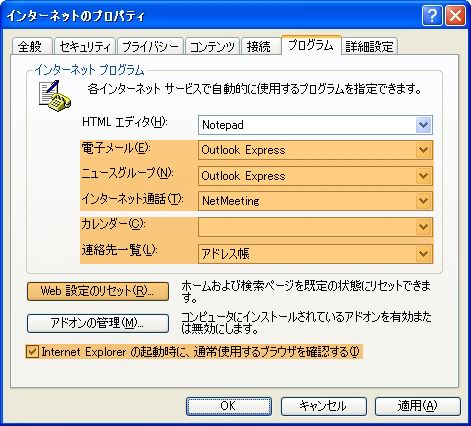This screenshot has width=471, height=426.
Task: Click the キャンセル button
Action: (323, 406)
